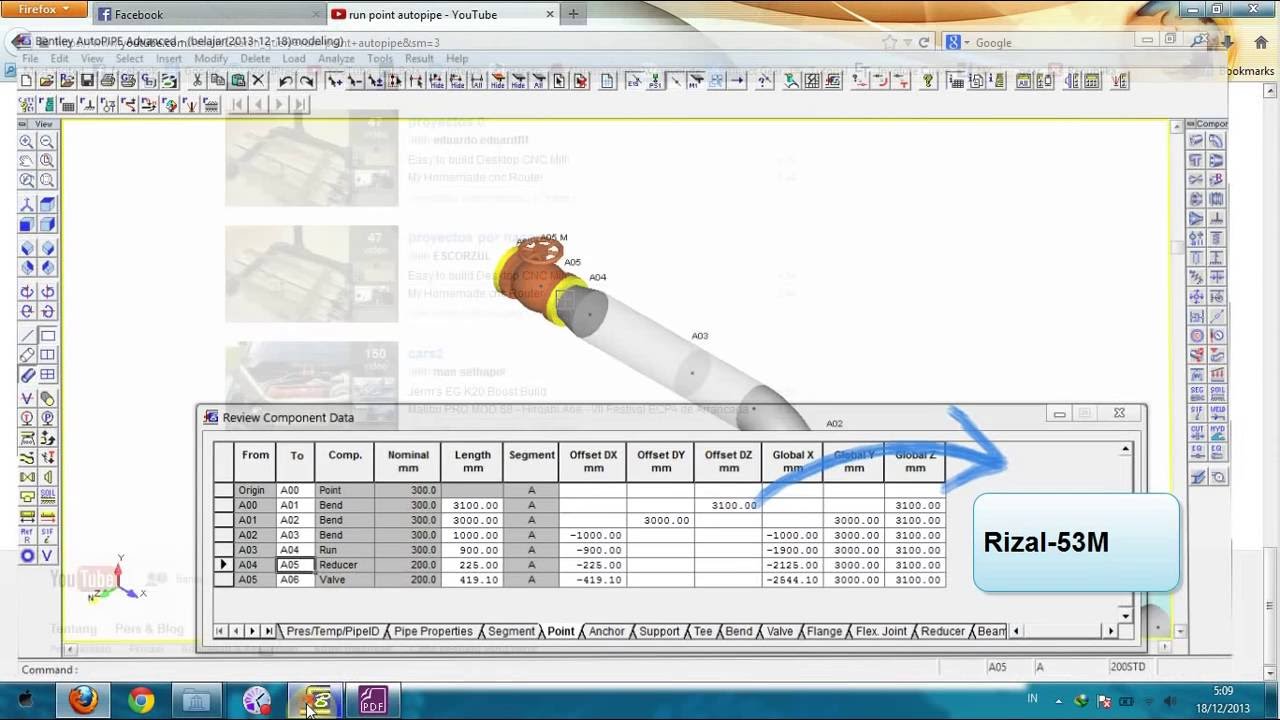Open Google Chrome from the taskbar
Screen dimensions: 1280x720
click(141, 700)
